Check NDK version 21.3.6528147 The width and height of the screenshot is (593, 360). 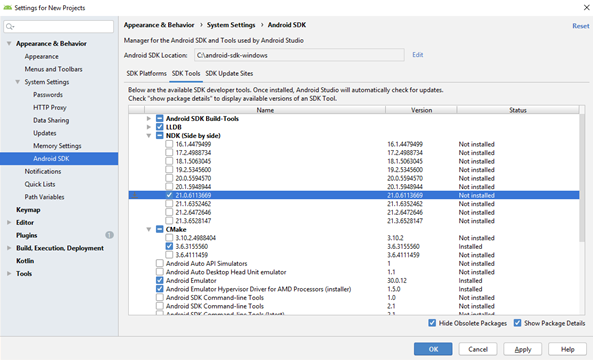(x=169, y=220)
